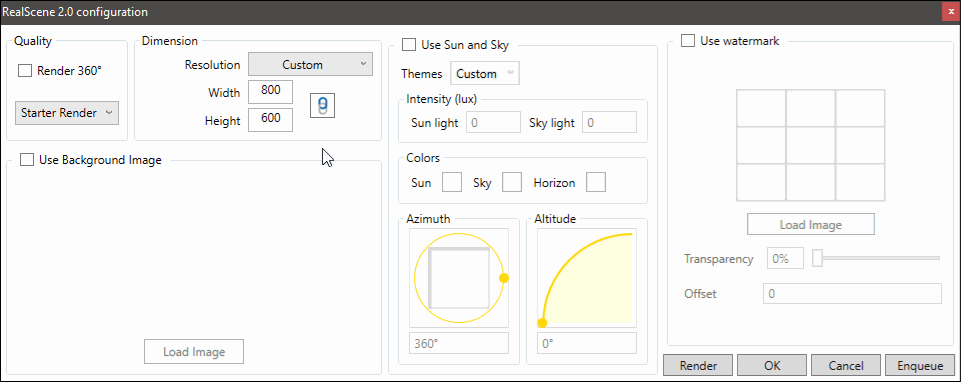Tick the Use Sun and Sky checkbox
This screenshot has height=382, width=961.
(409, 44)
